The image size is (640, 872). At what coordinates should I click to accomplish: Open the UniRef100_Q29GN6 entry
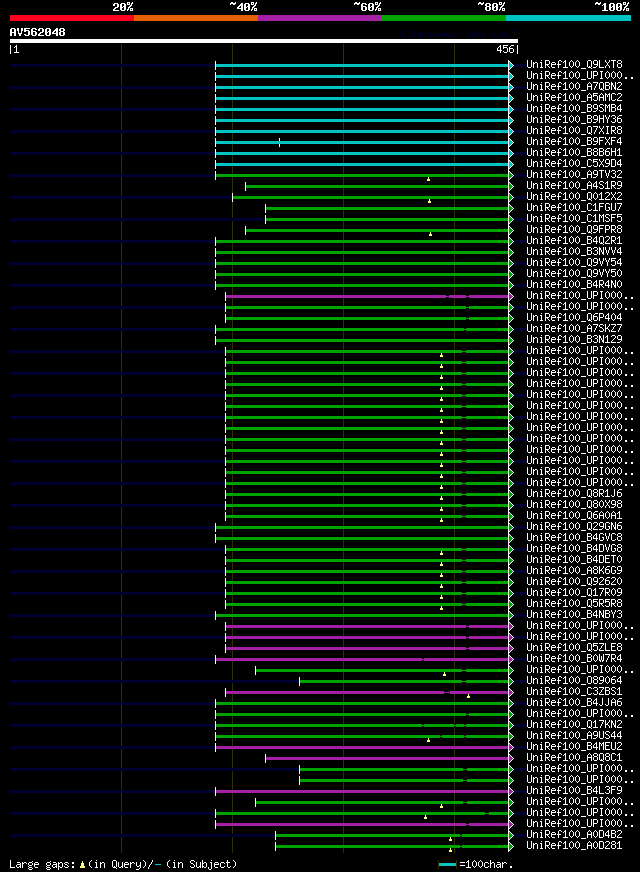(x=574, y=527)
